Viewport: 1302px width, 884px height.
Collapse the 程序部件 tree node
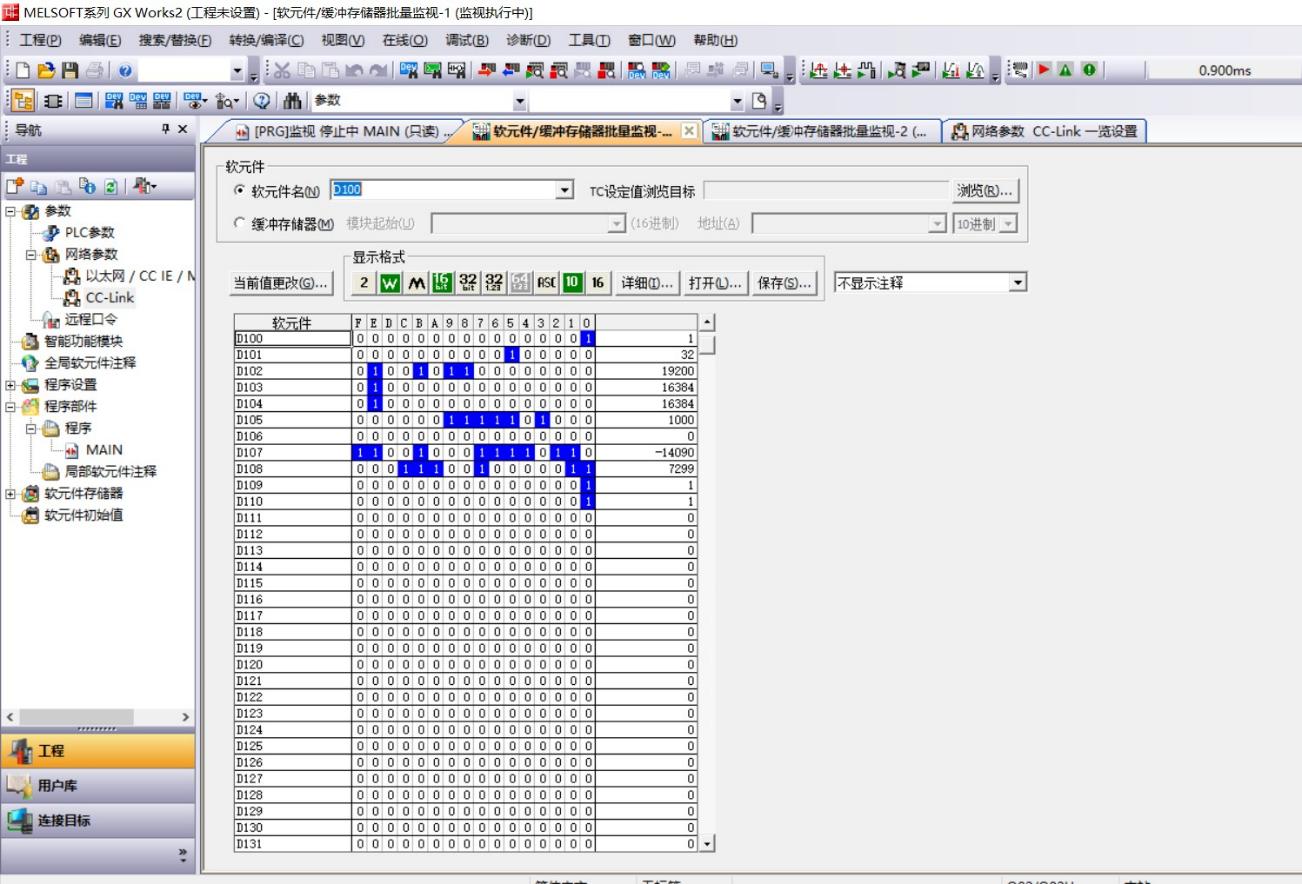click(x=10, y=406)
